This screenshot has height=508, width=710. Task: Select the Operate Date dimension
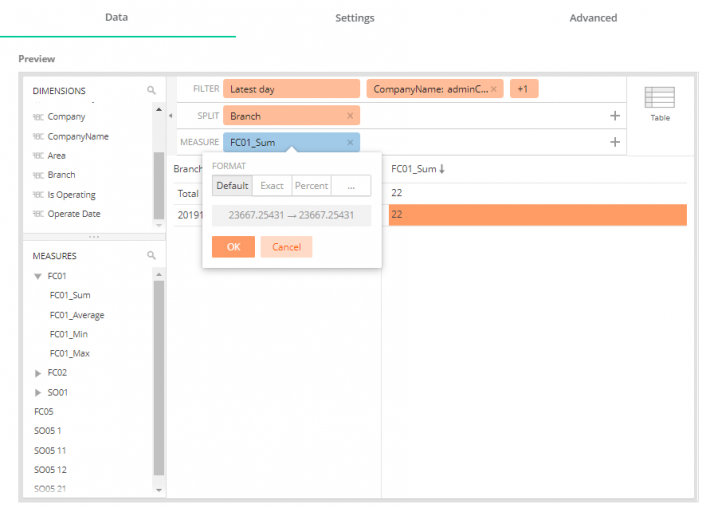tap(74, 214)
